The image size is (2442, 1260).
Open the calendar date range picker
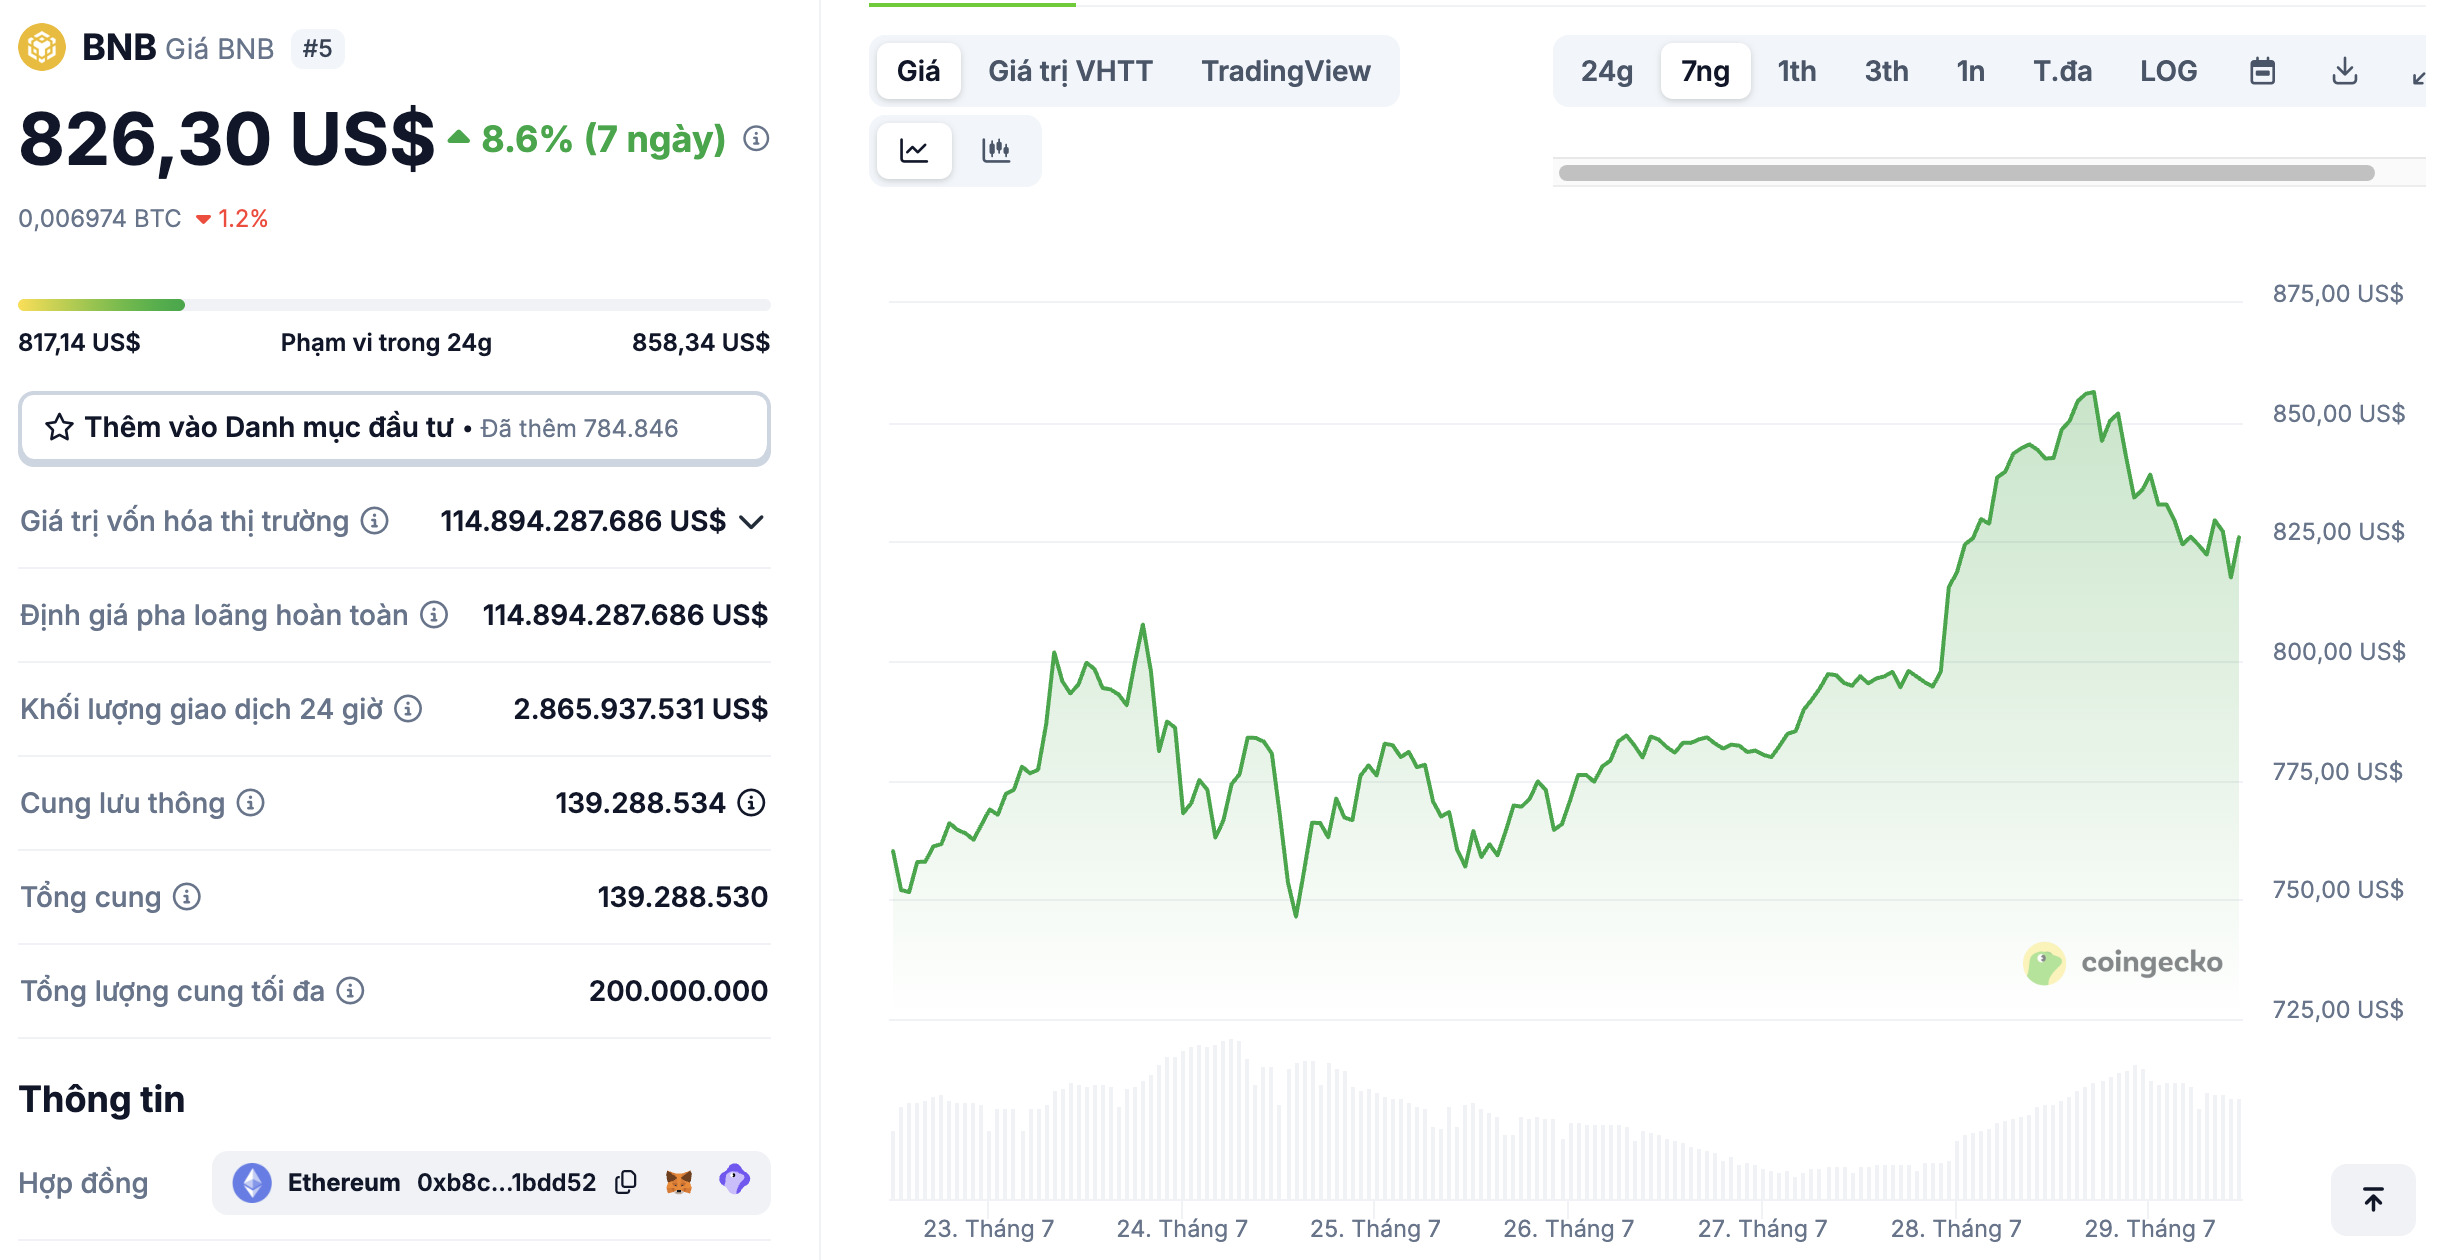click(x=2262, y=72)
